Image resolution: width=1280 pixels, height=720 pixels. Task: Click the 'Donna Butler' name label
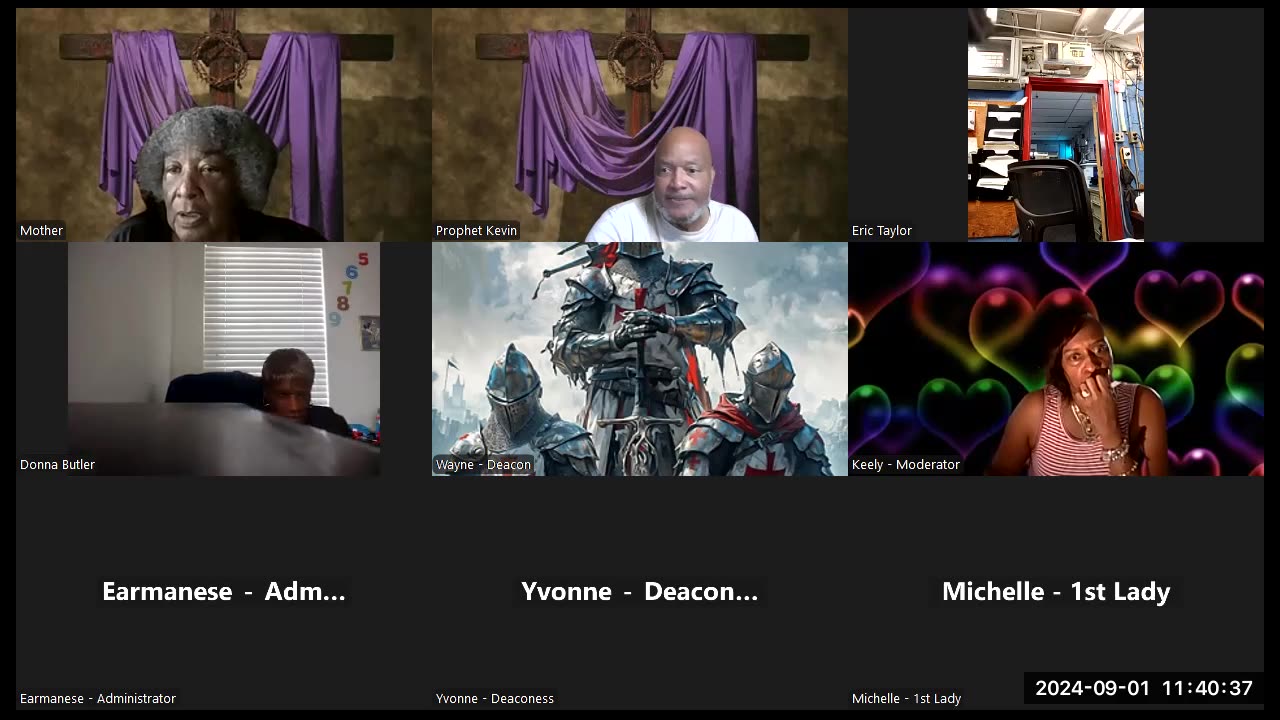(58, 464)
